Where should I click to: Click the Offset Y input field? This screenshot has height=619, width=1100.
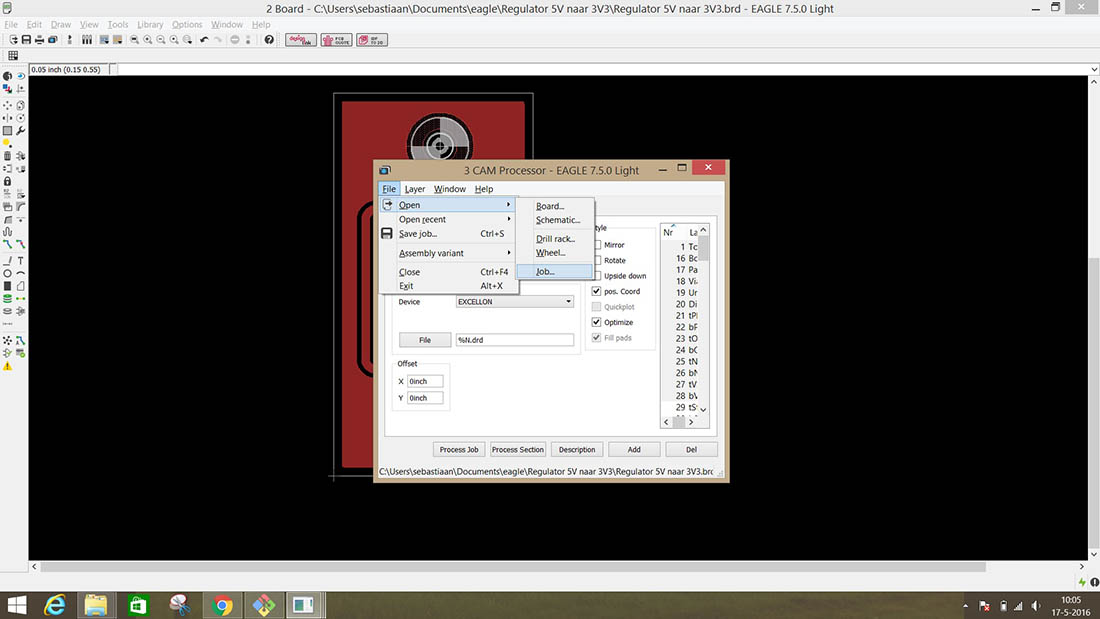(x=425, y=398)
